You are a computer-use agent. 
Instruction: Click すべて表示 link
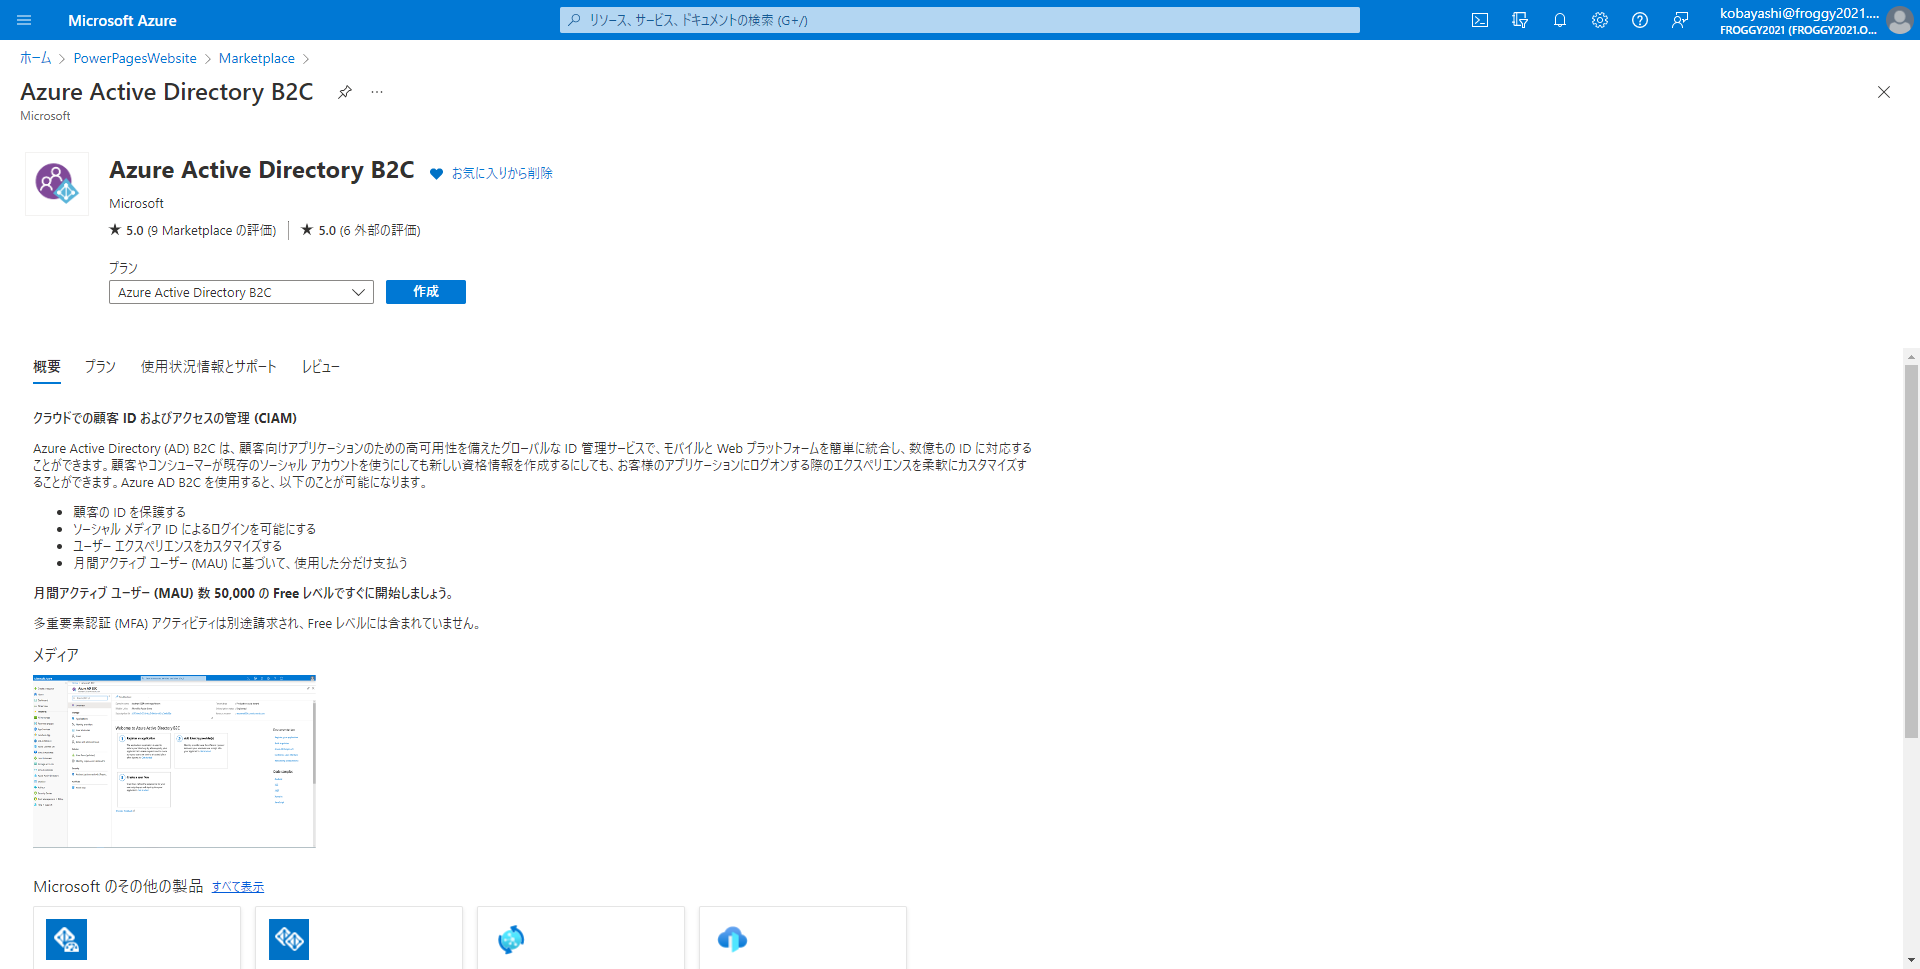click(238, 887)
